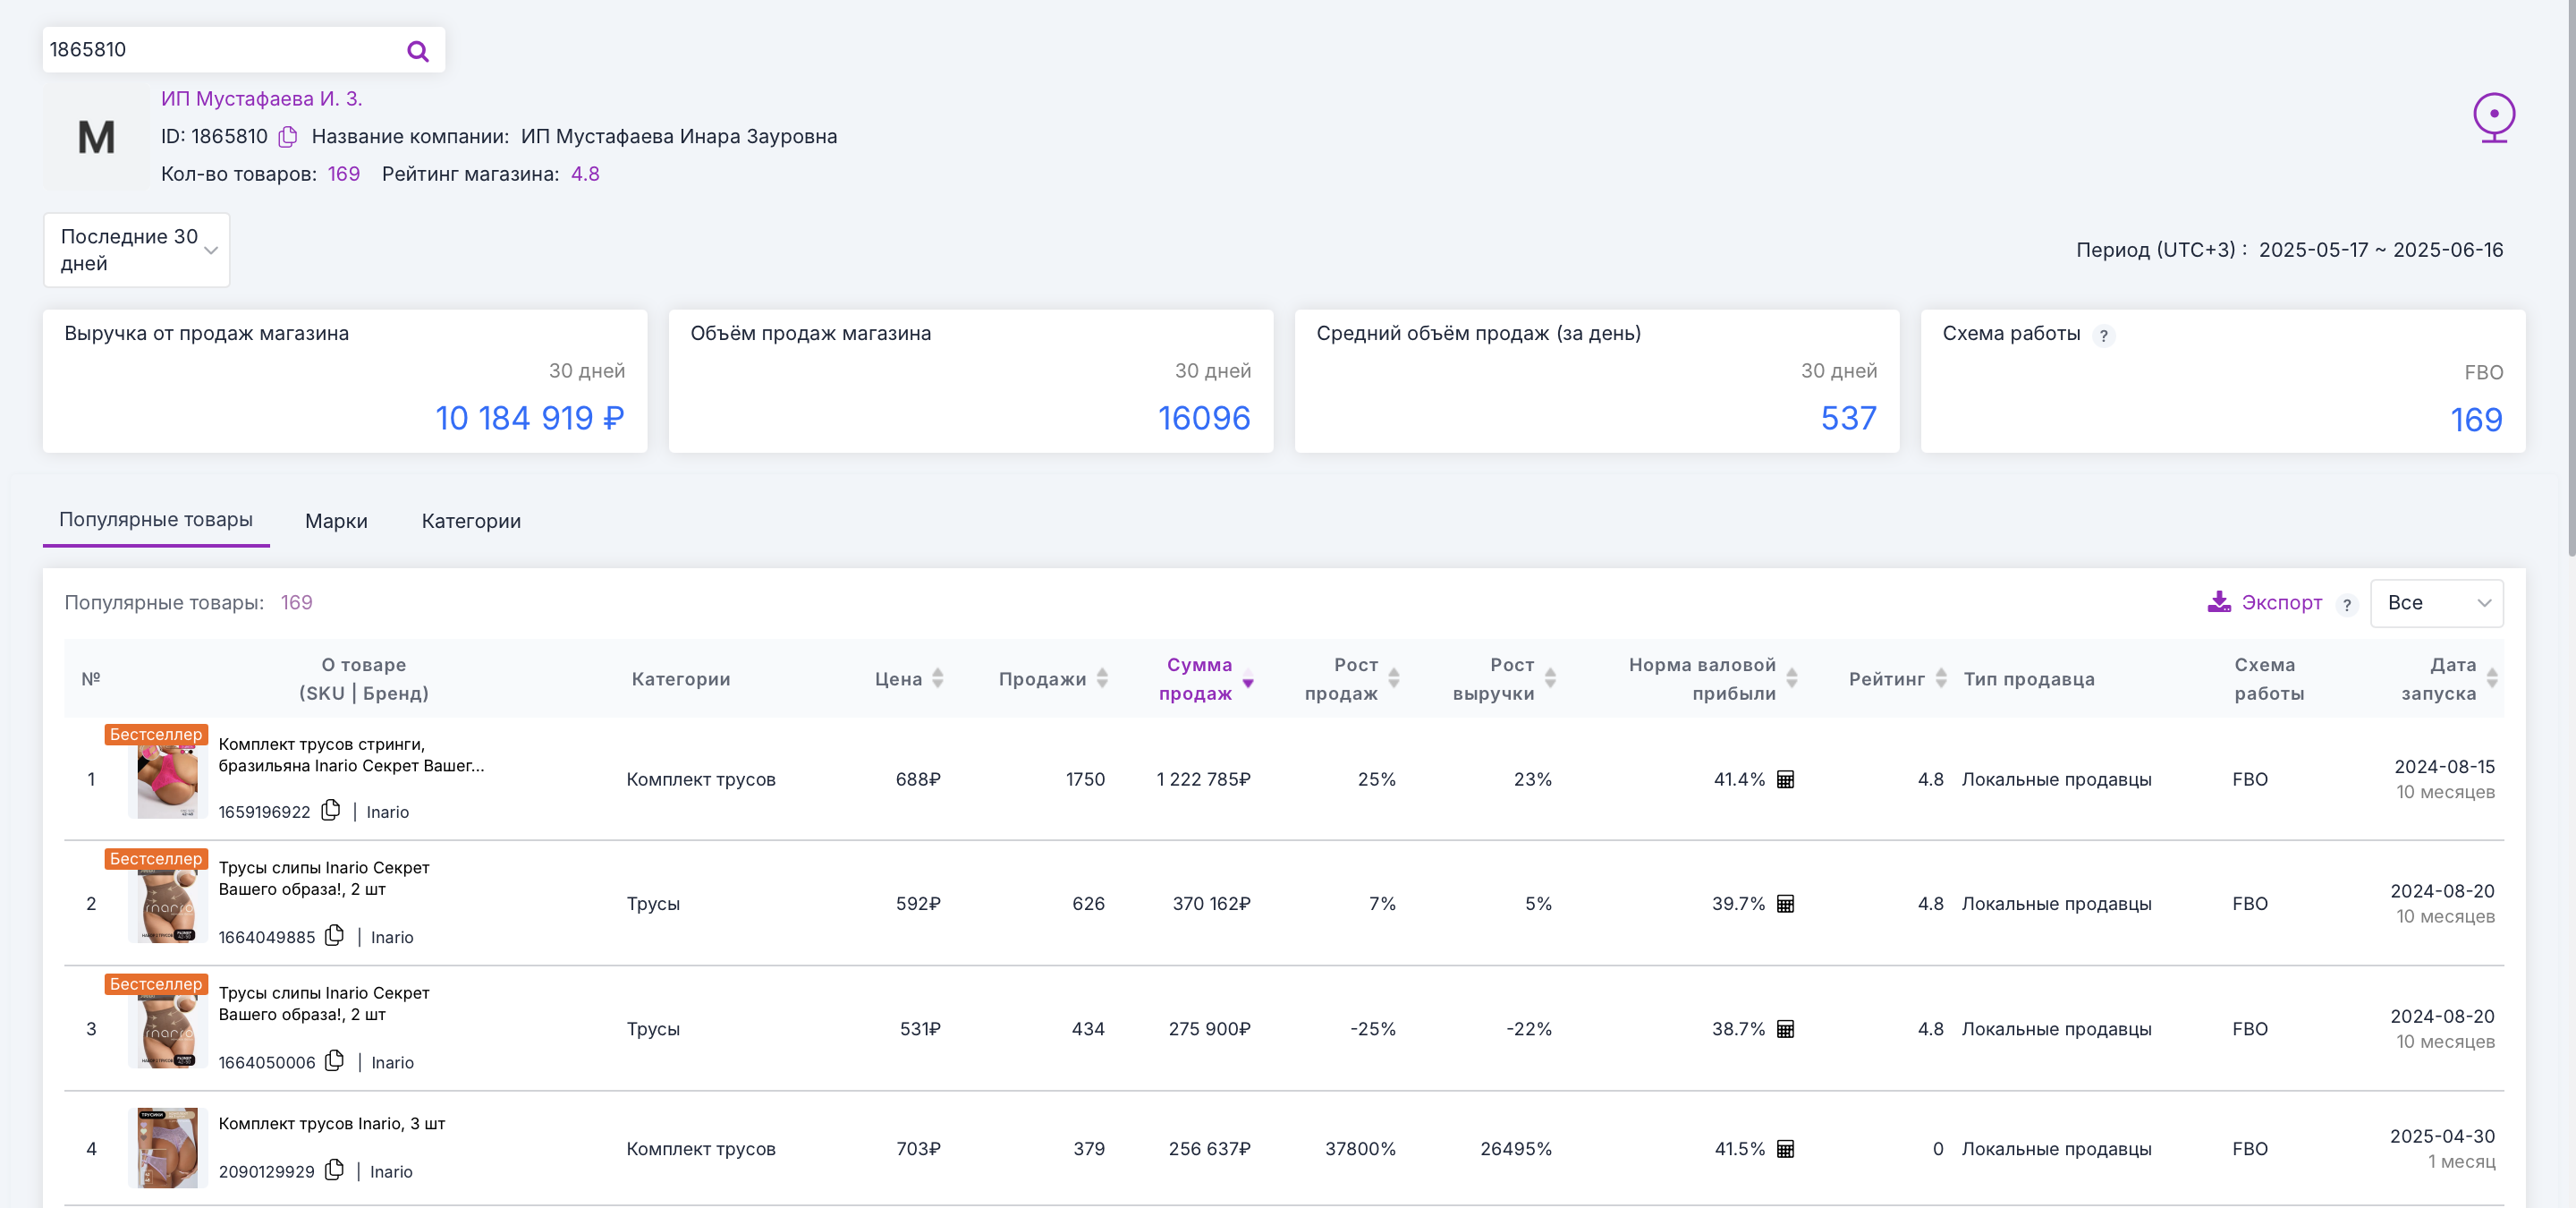Click the Экспорт link
Viewport: 2576px width, 1208px height.
coord(2281,602)
